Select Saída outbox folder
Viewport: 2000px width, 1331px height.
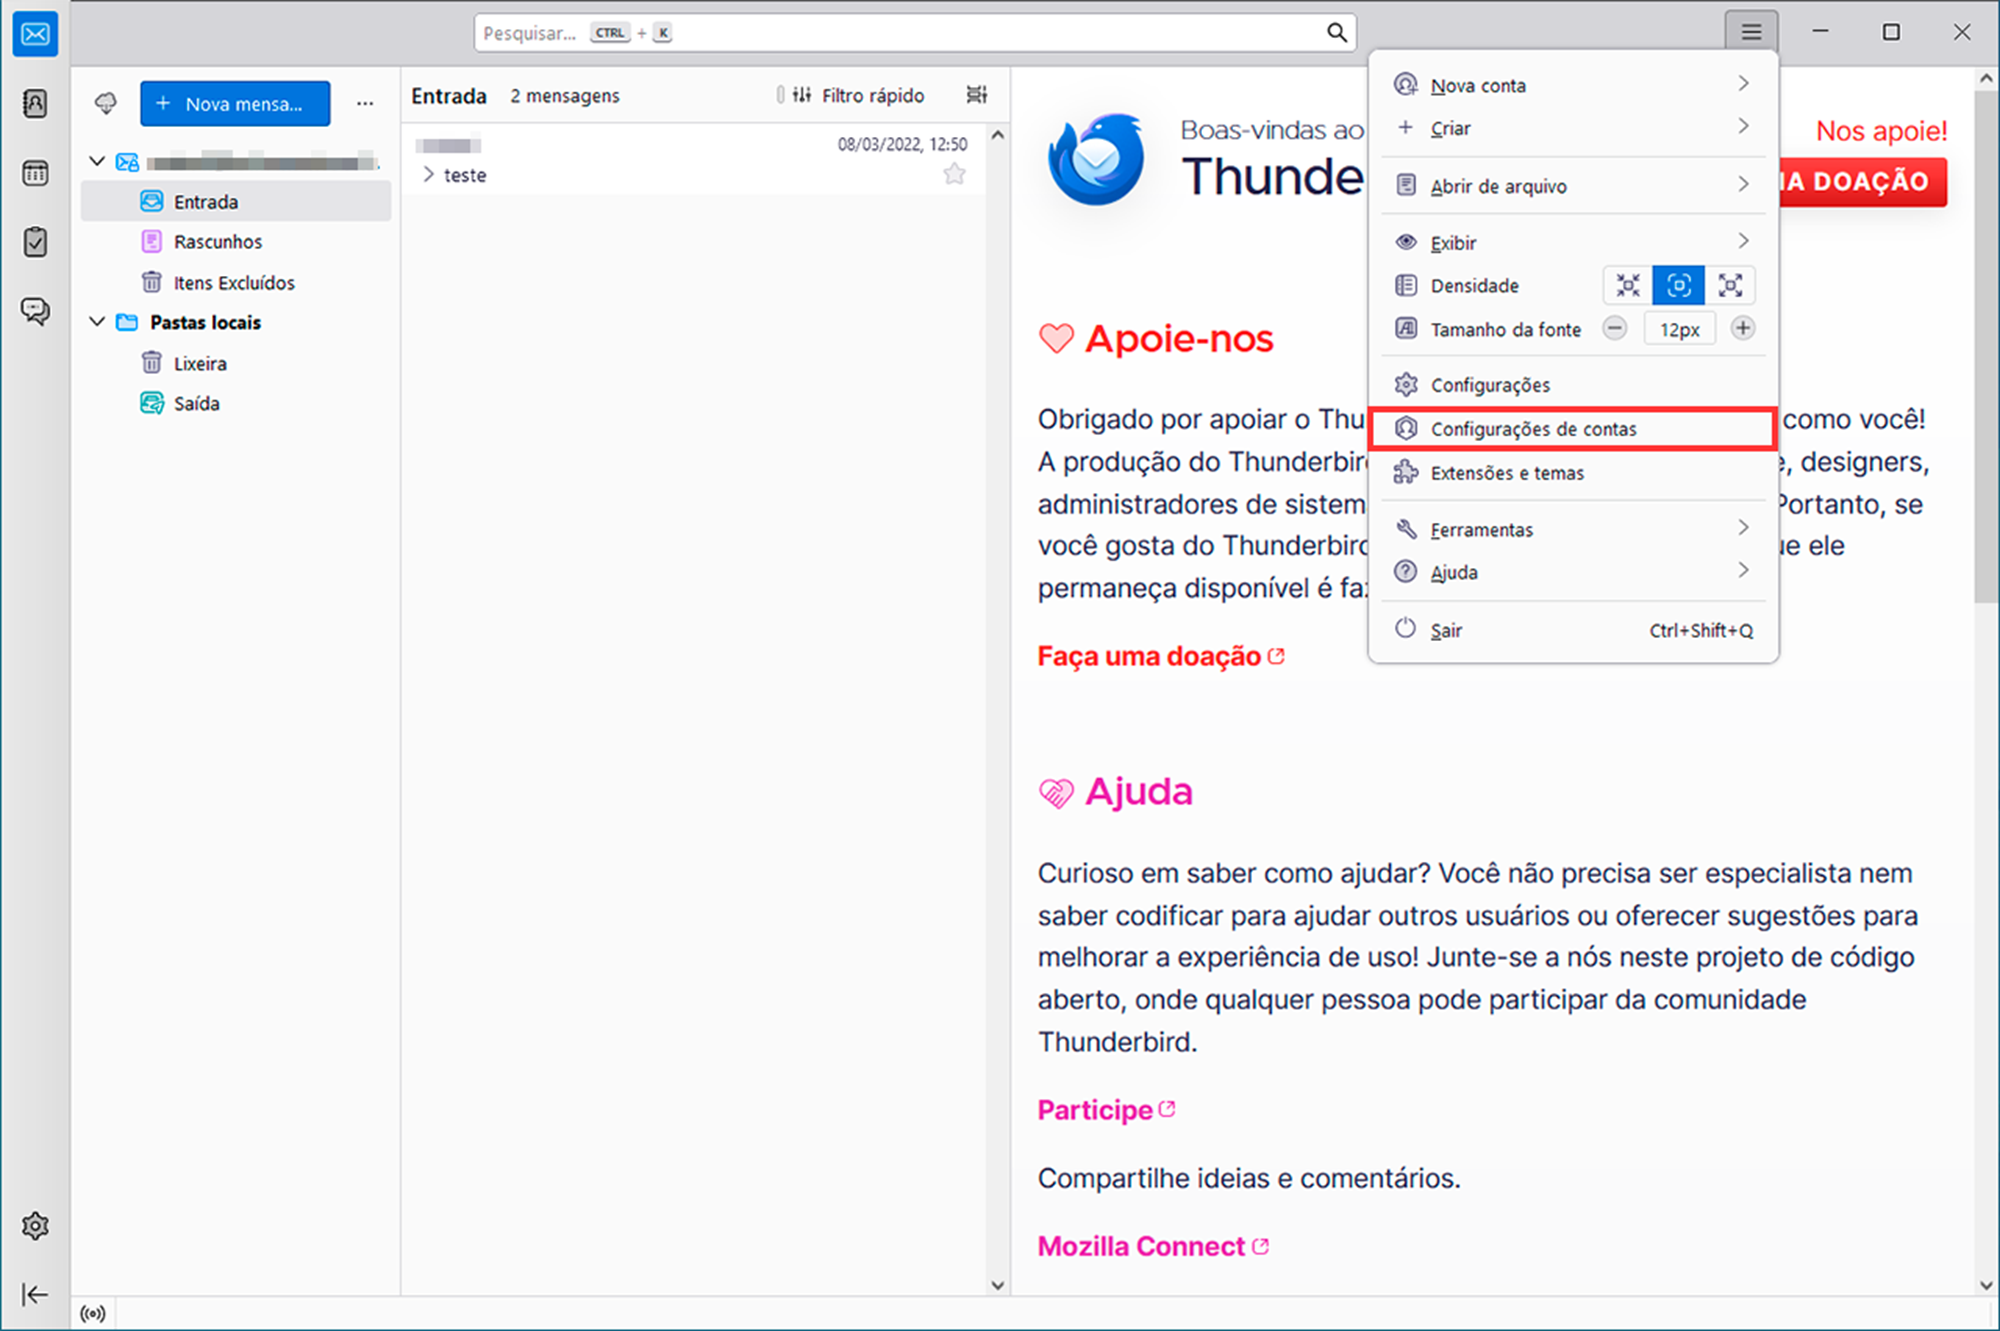click(x=236, y=403)
